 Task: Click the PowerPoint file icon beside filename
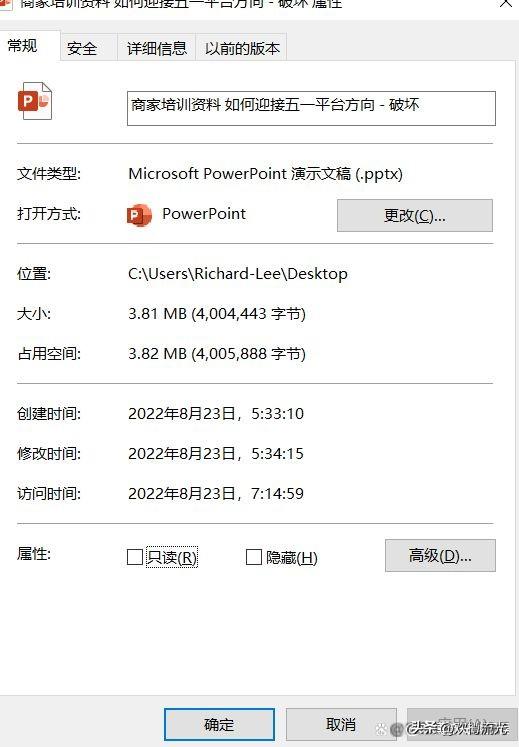pos(35,101)
